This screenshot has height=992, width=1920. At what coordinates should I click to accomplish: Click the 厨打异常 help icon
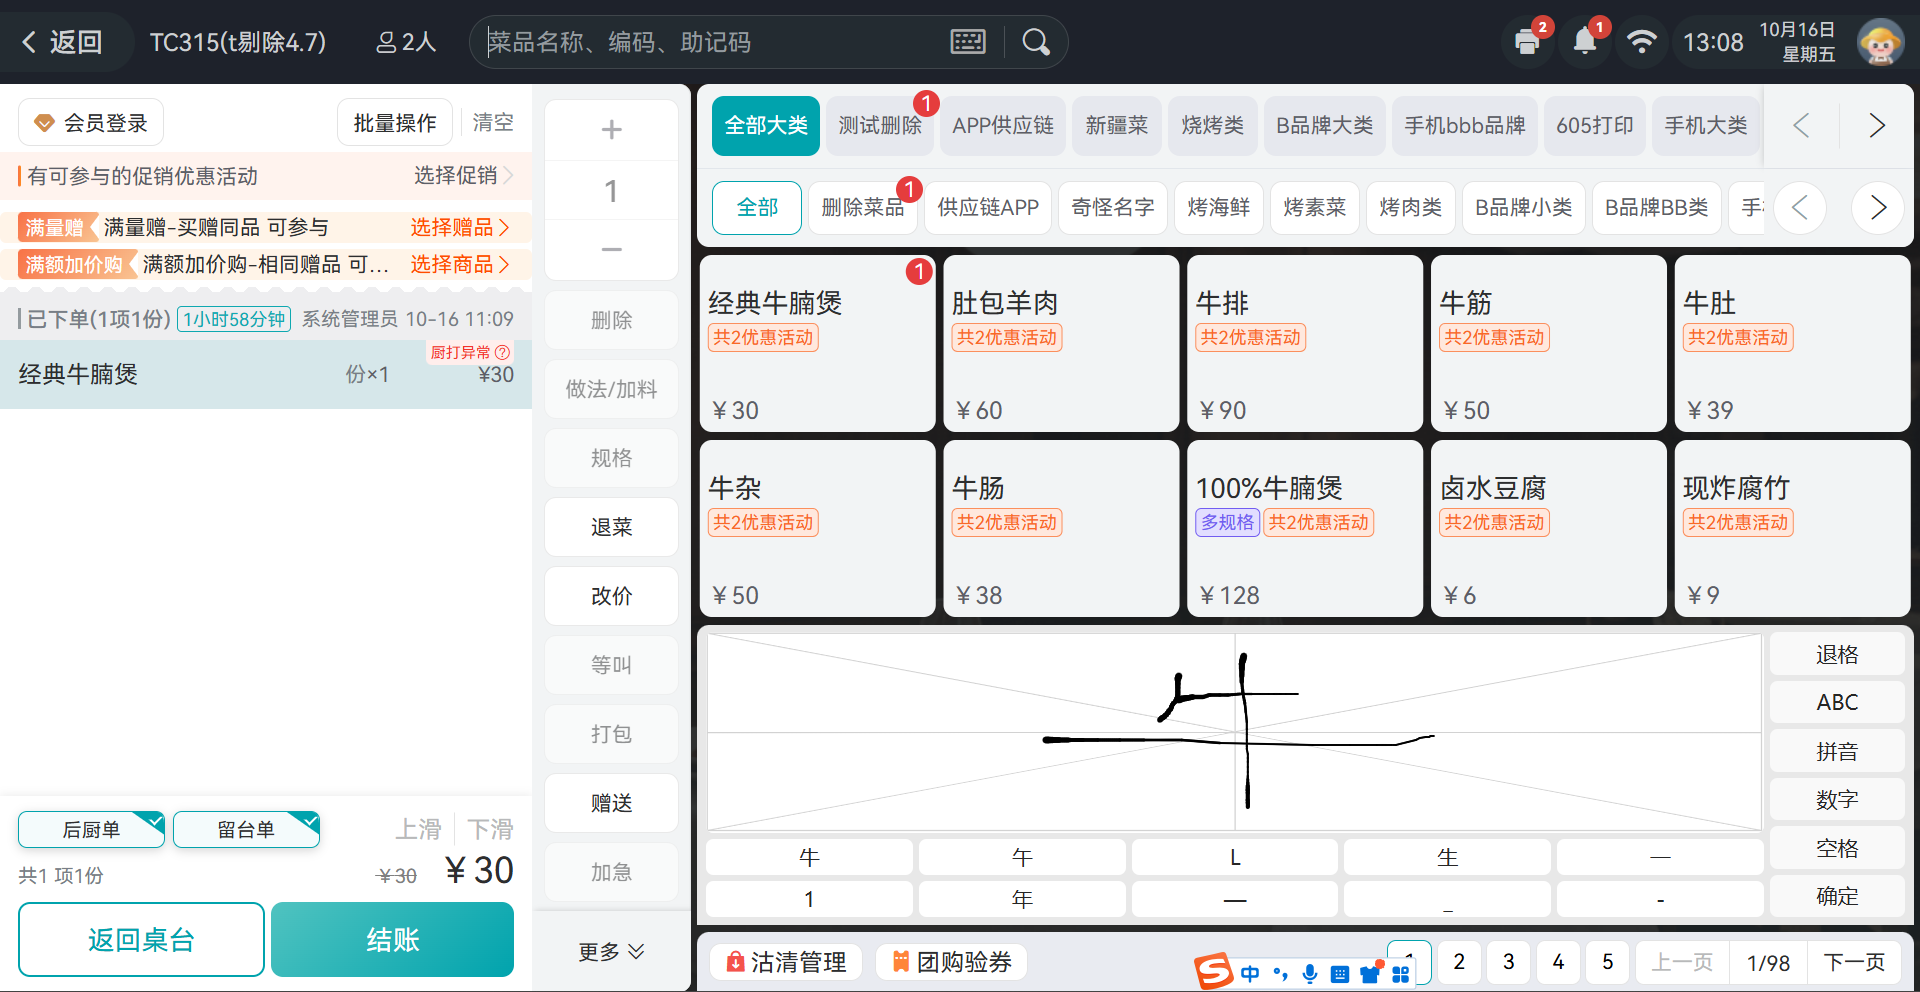[503, 352]
